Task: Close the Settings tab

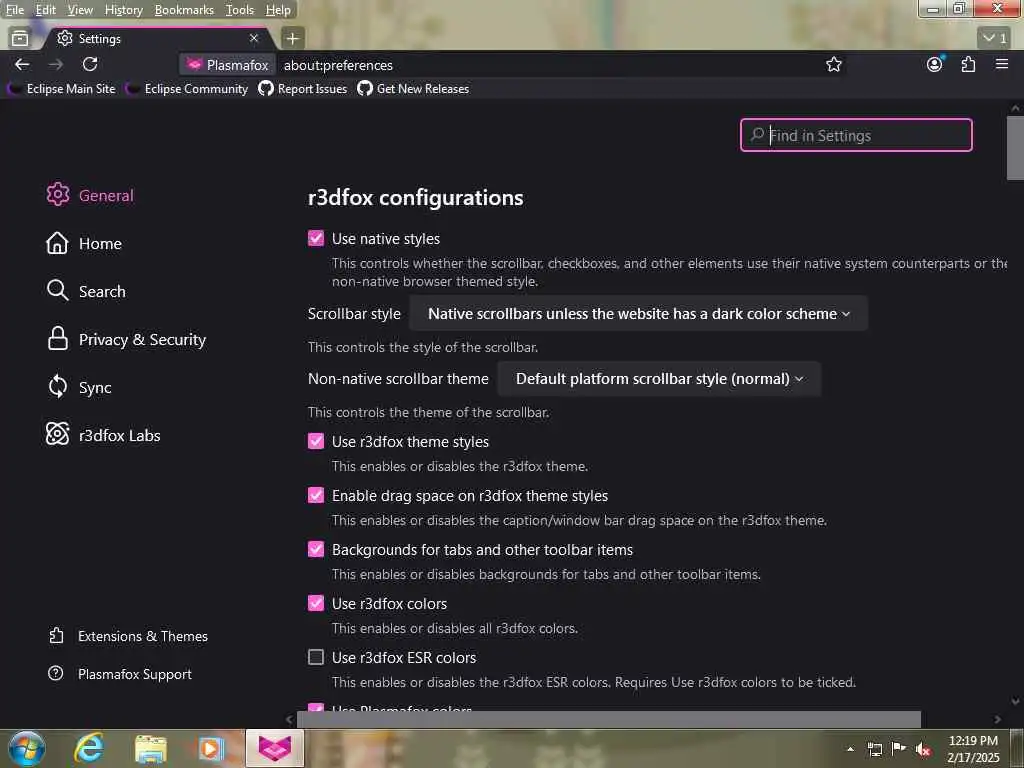Action: (x=254, y=39)
